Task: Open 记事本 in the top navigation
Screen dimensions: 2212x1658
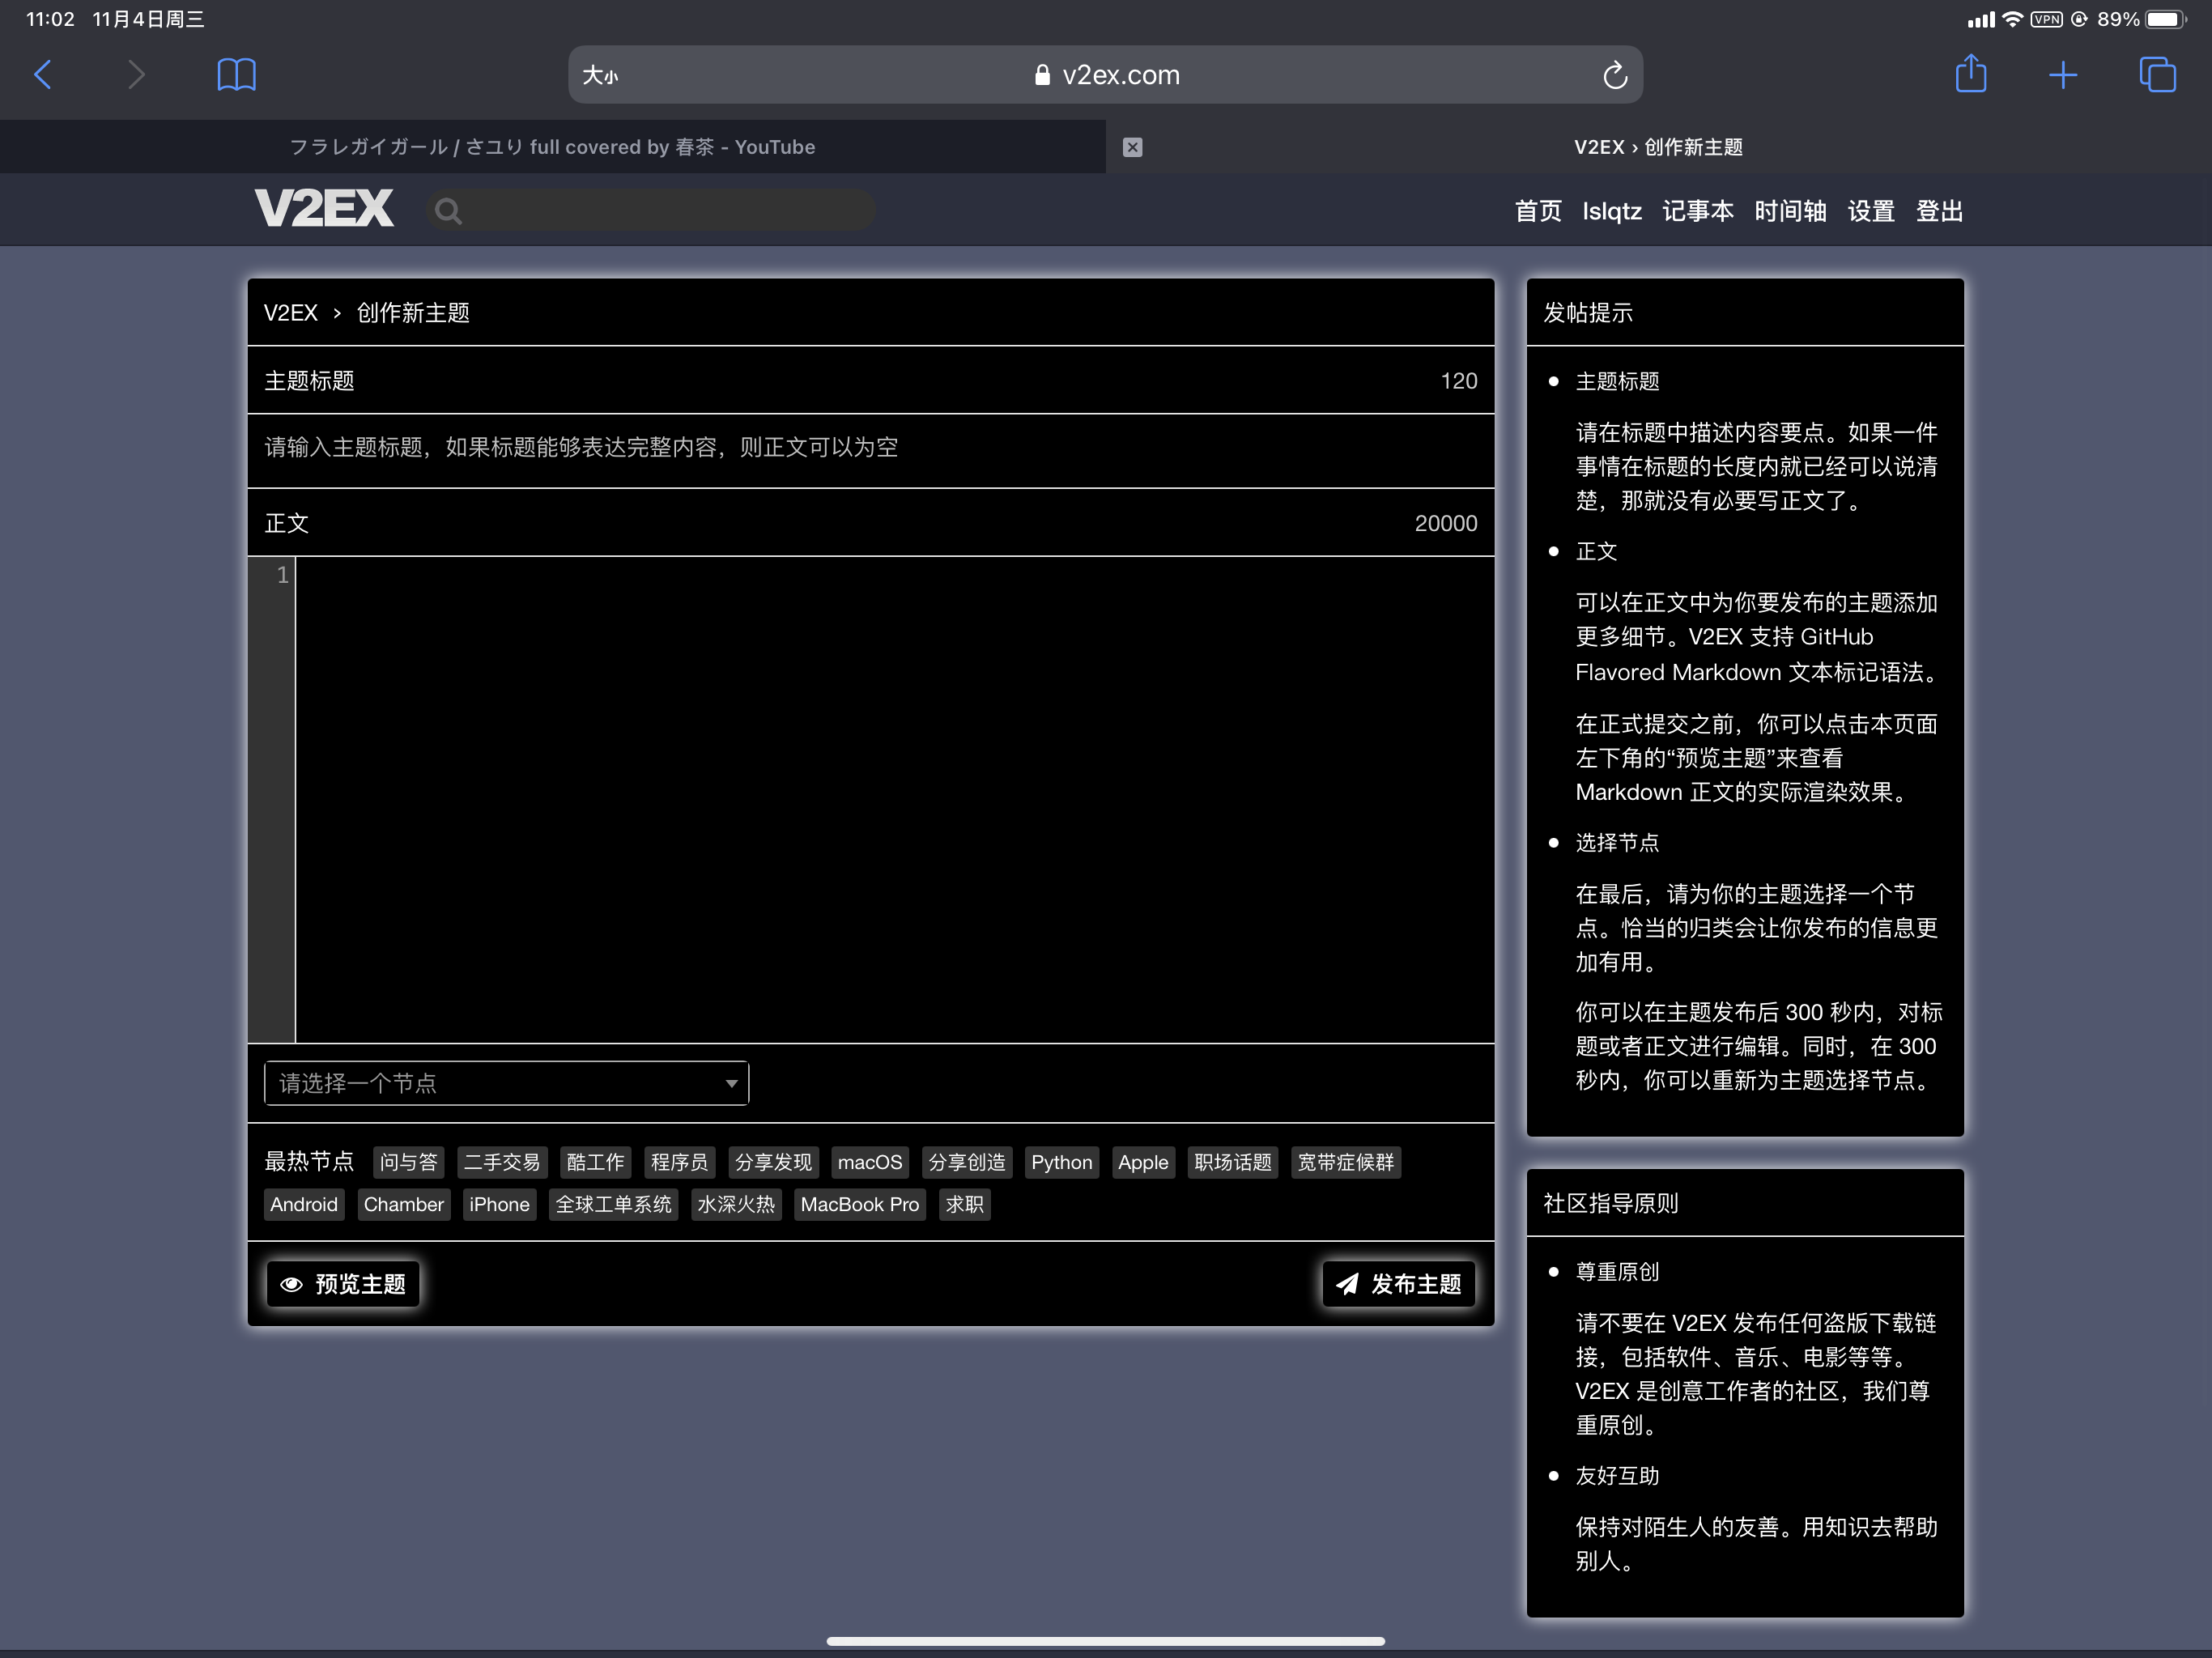Action: (1697, 211)
